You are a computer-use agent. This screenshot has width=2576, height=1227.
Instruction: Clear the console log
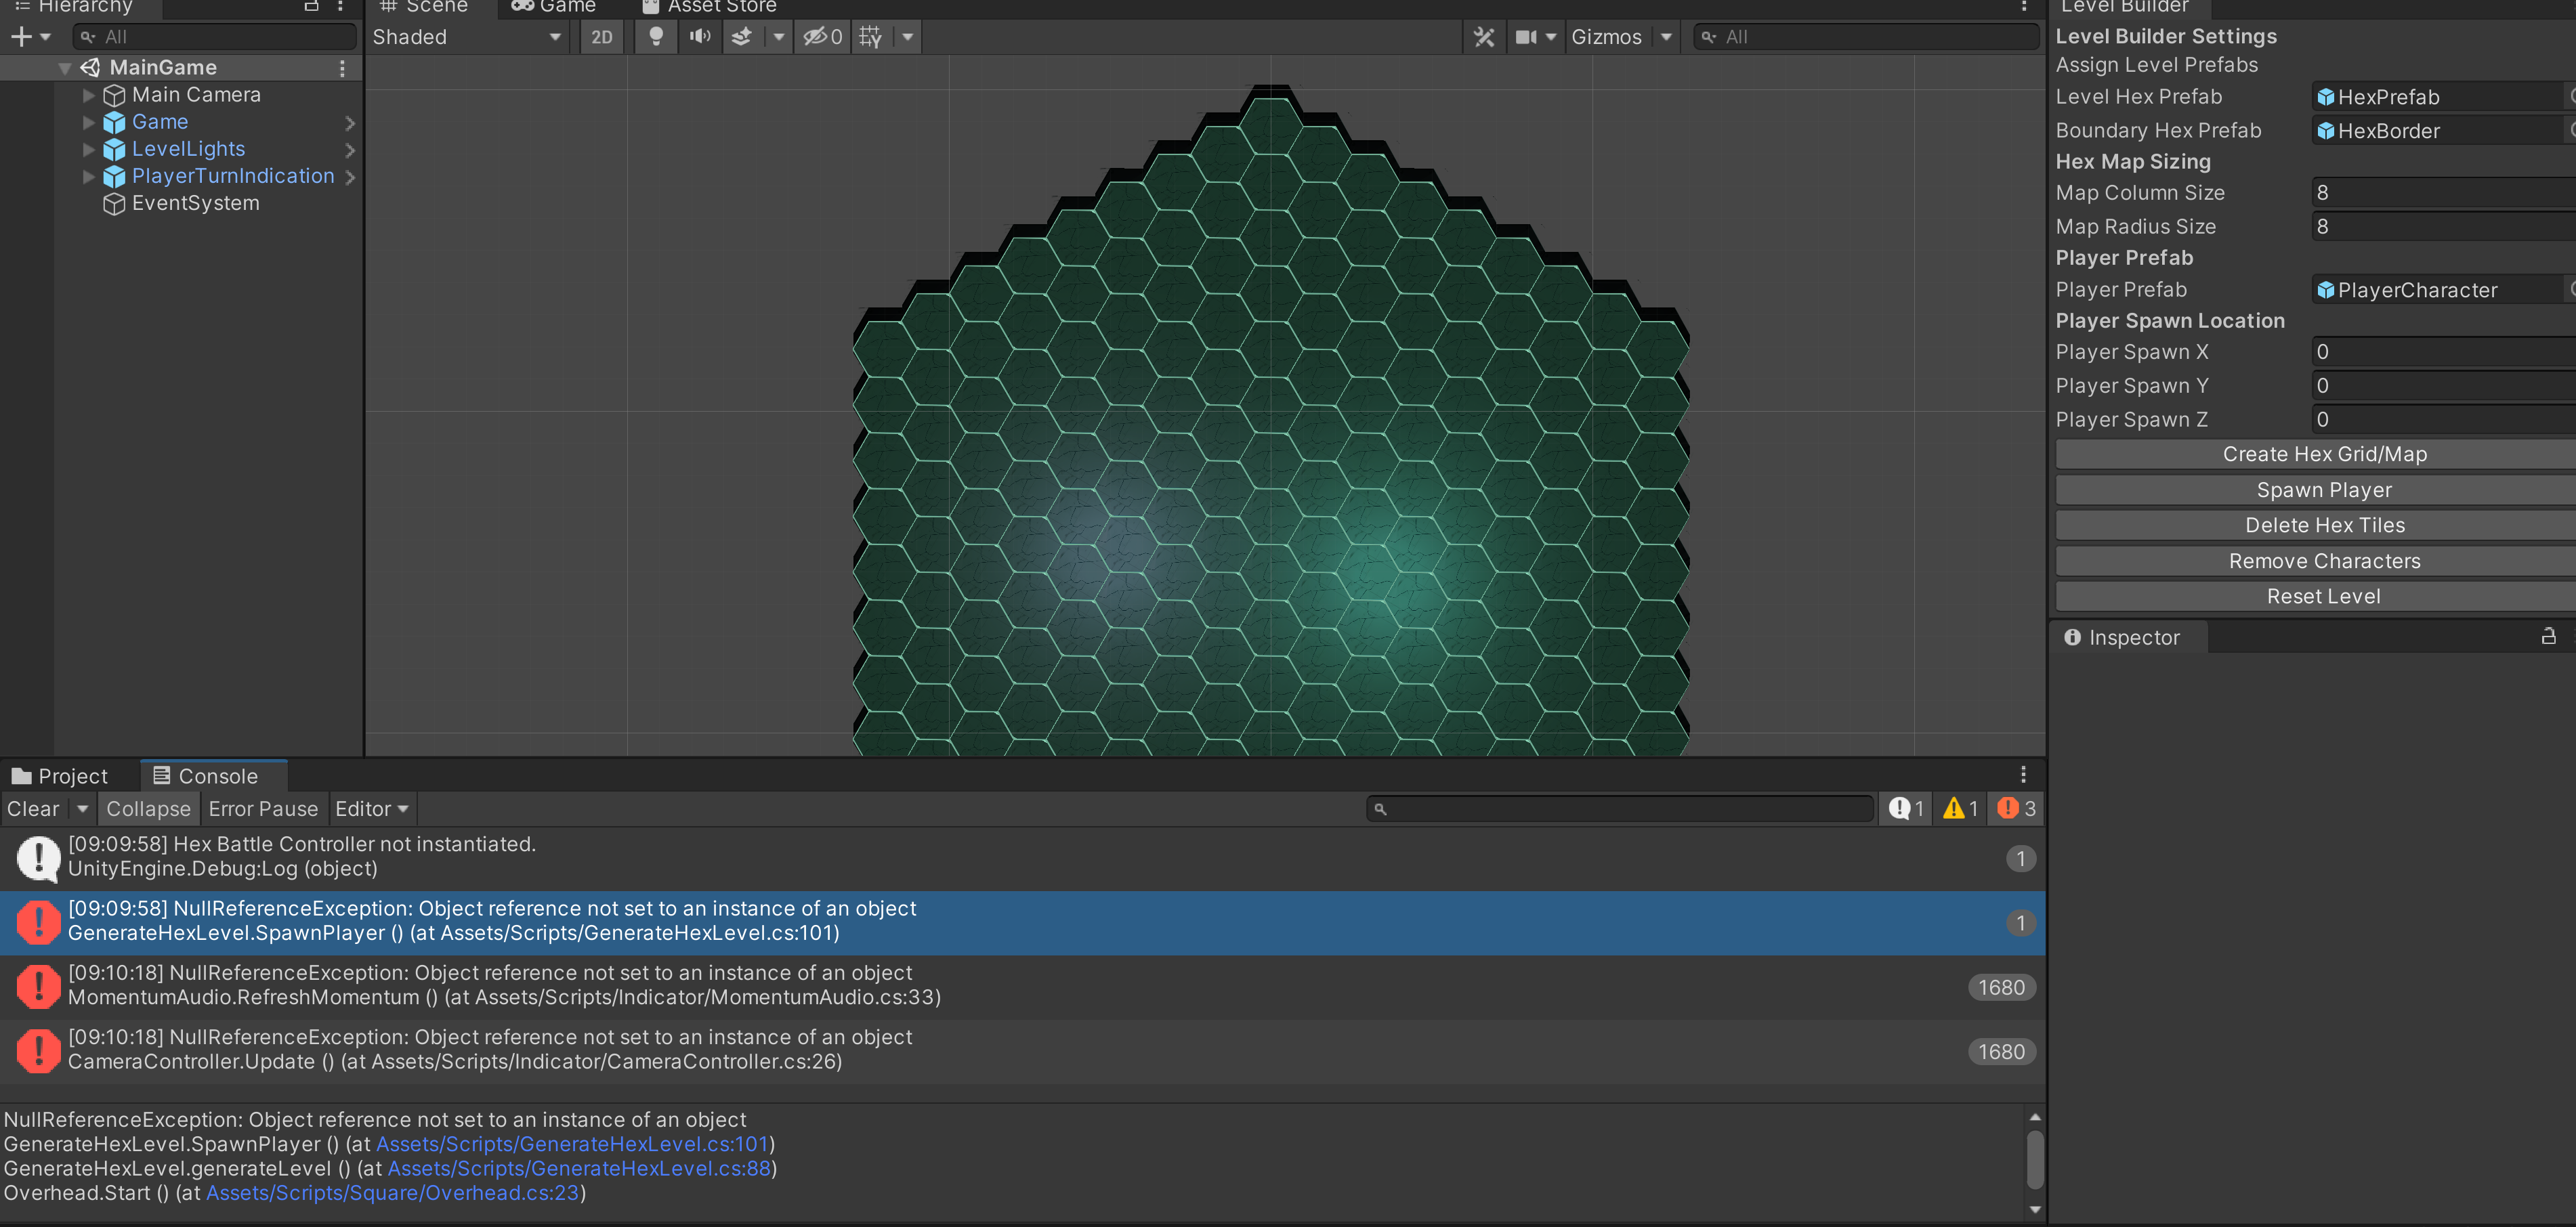tap(33, 809)
